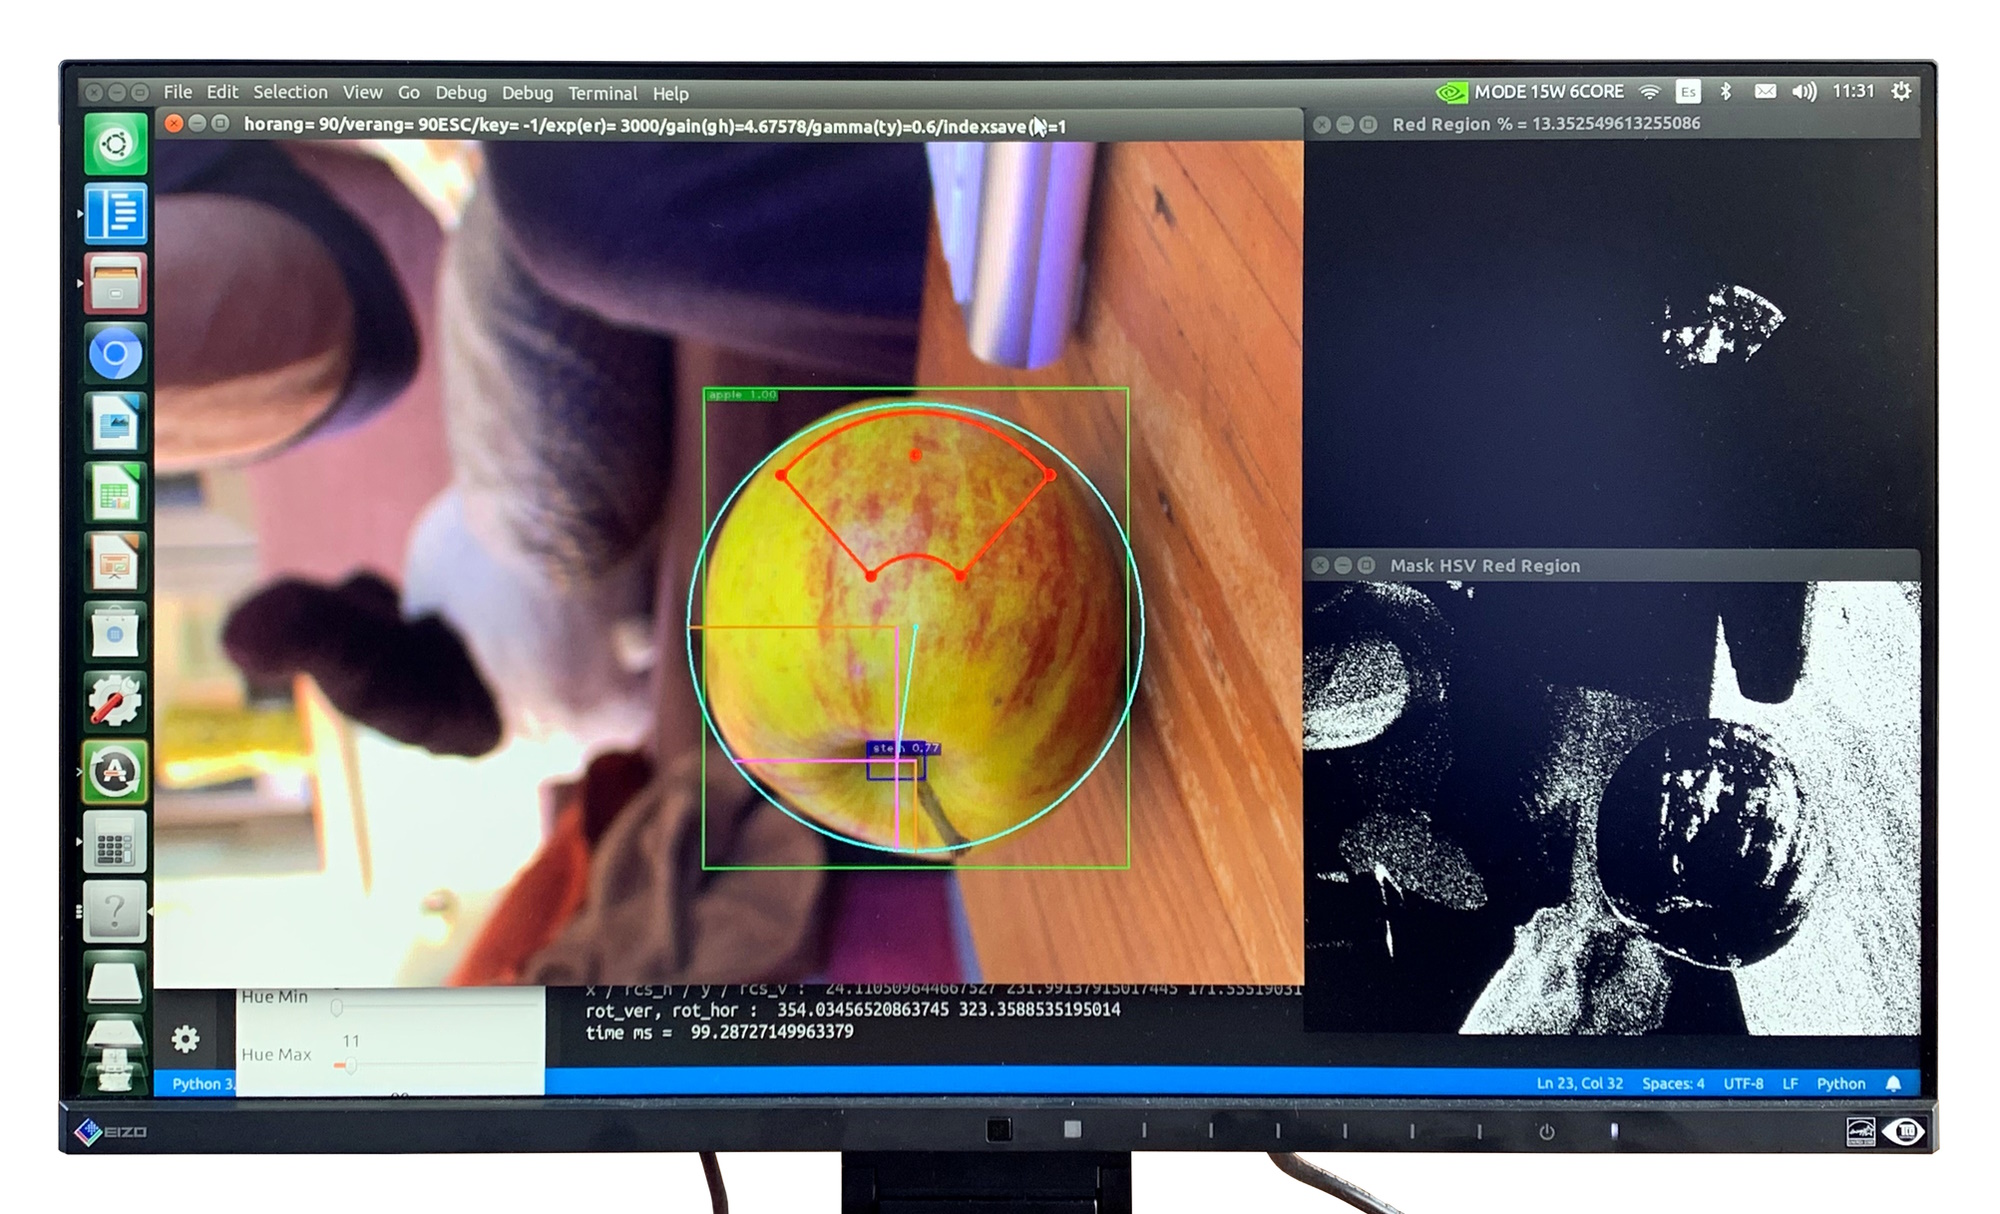
Task: Open LibreOffice Calc from launcher
Action: tap(115, 494)
